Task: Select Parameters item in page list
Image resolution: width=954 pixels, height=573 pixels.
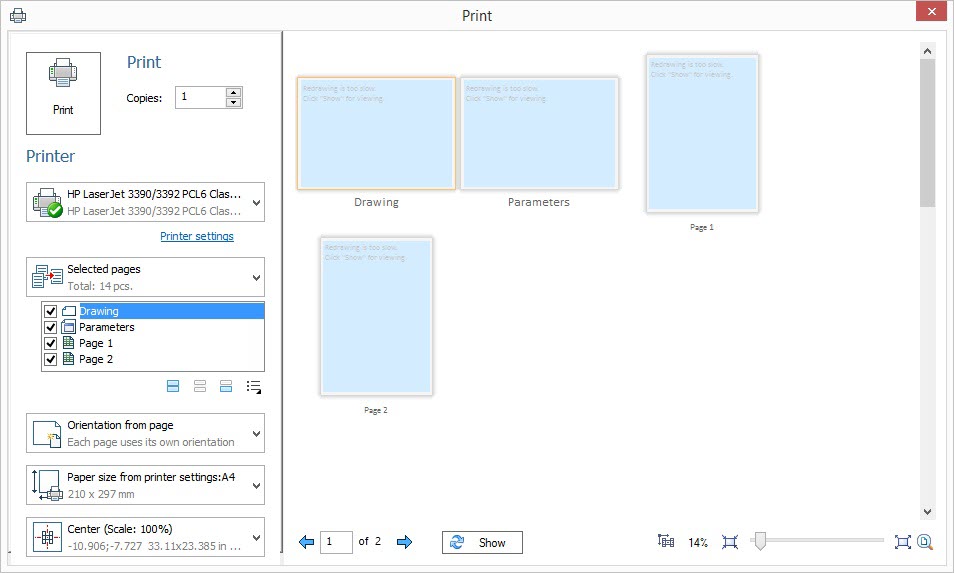Action: click(106, 327)
